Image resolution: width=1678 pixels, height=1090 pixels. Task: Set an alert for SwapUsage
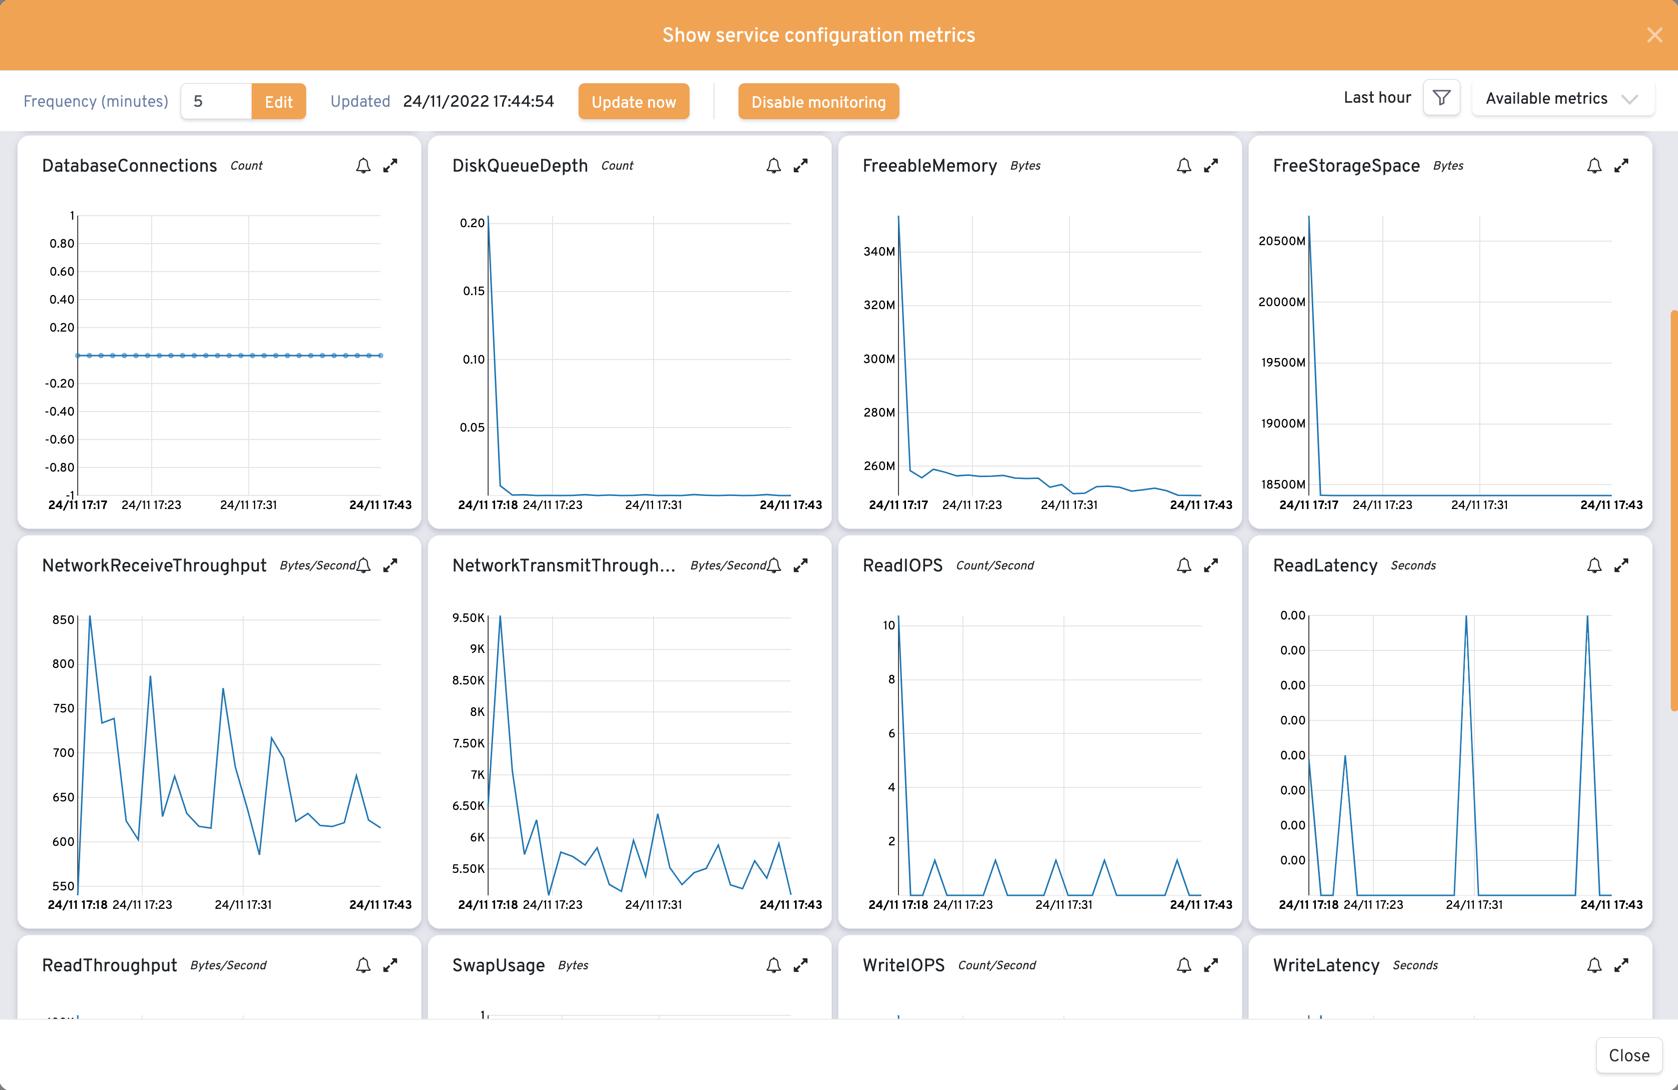coord(773,966)
